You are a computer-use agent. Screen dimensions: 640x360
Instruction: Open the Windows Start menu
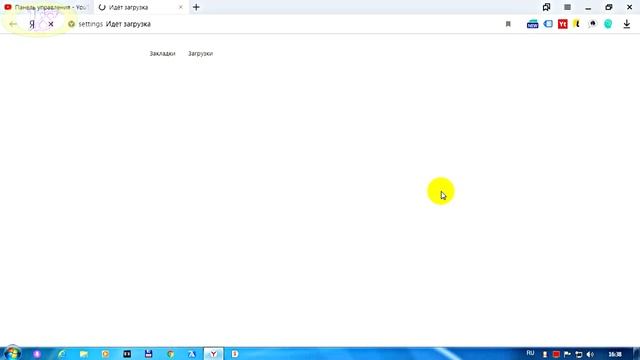pyautogui.click(x=12, y=353)
